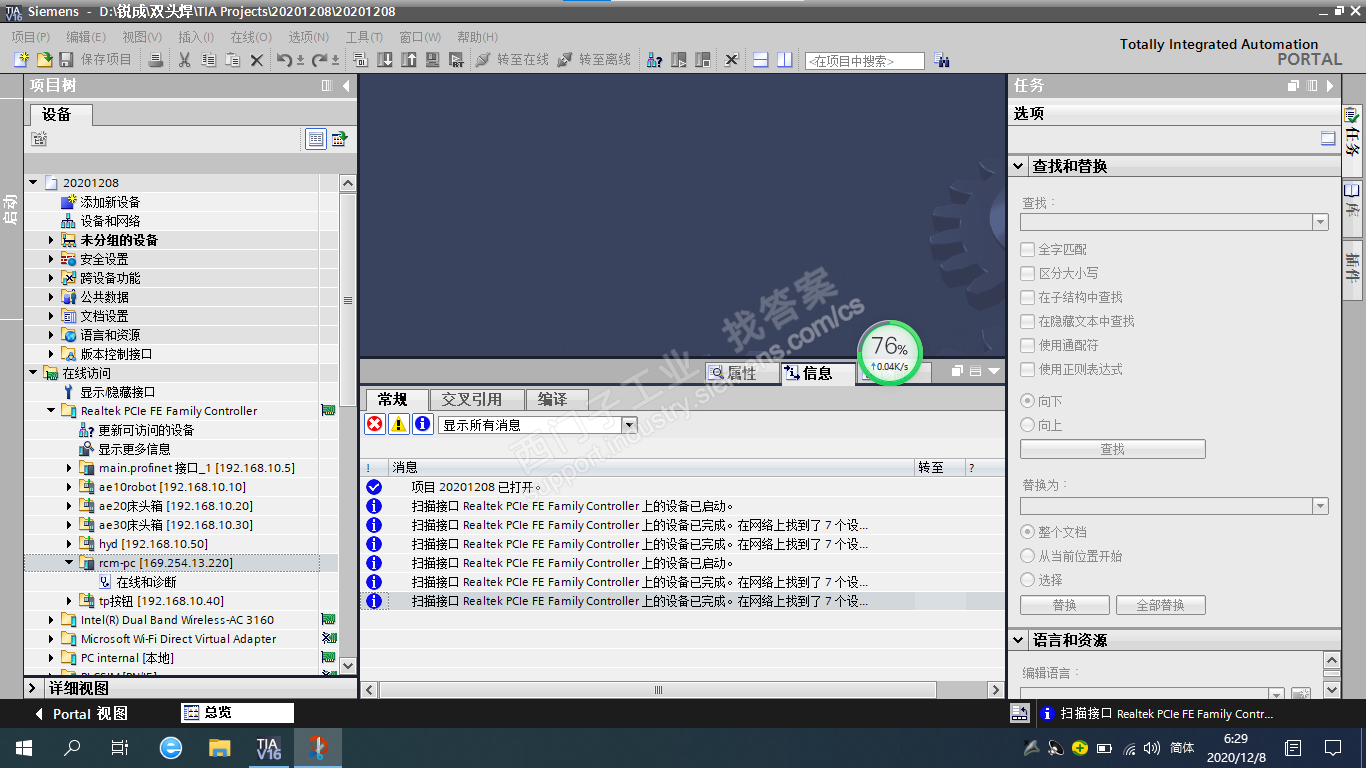Screen dimensions: 1366x768
Task: Switch to the Properties (属性) tab
Action: pos(742,373)
